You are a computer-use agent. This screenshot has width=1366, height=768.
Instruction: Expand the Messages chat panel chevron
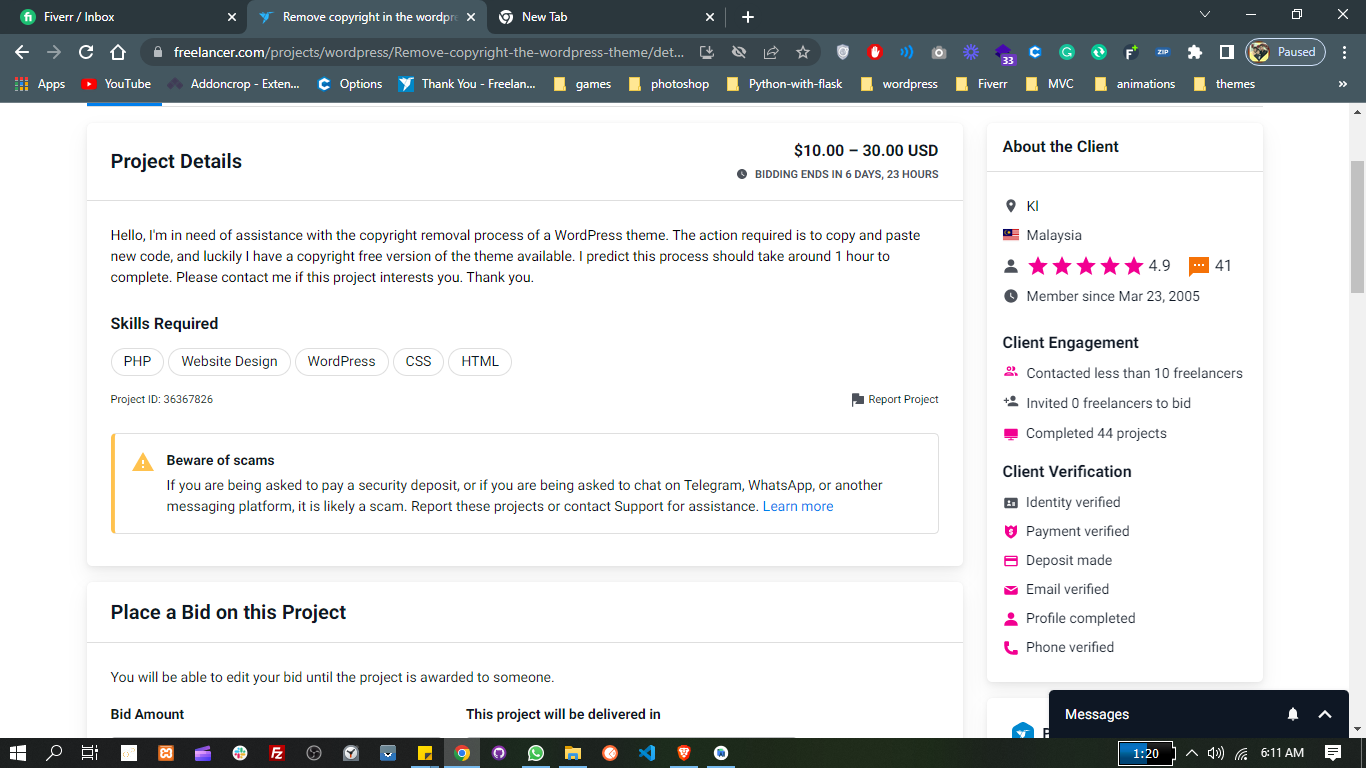(1325, 714)
